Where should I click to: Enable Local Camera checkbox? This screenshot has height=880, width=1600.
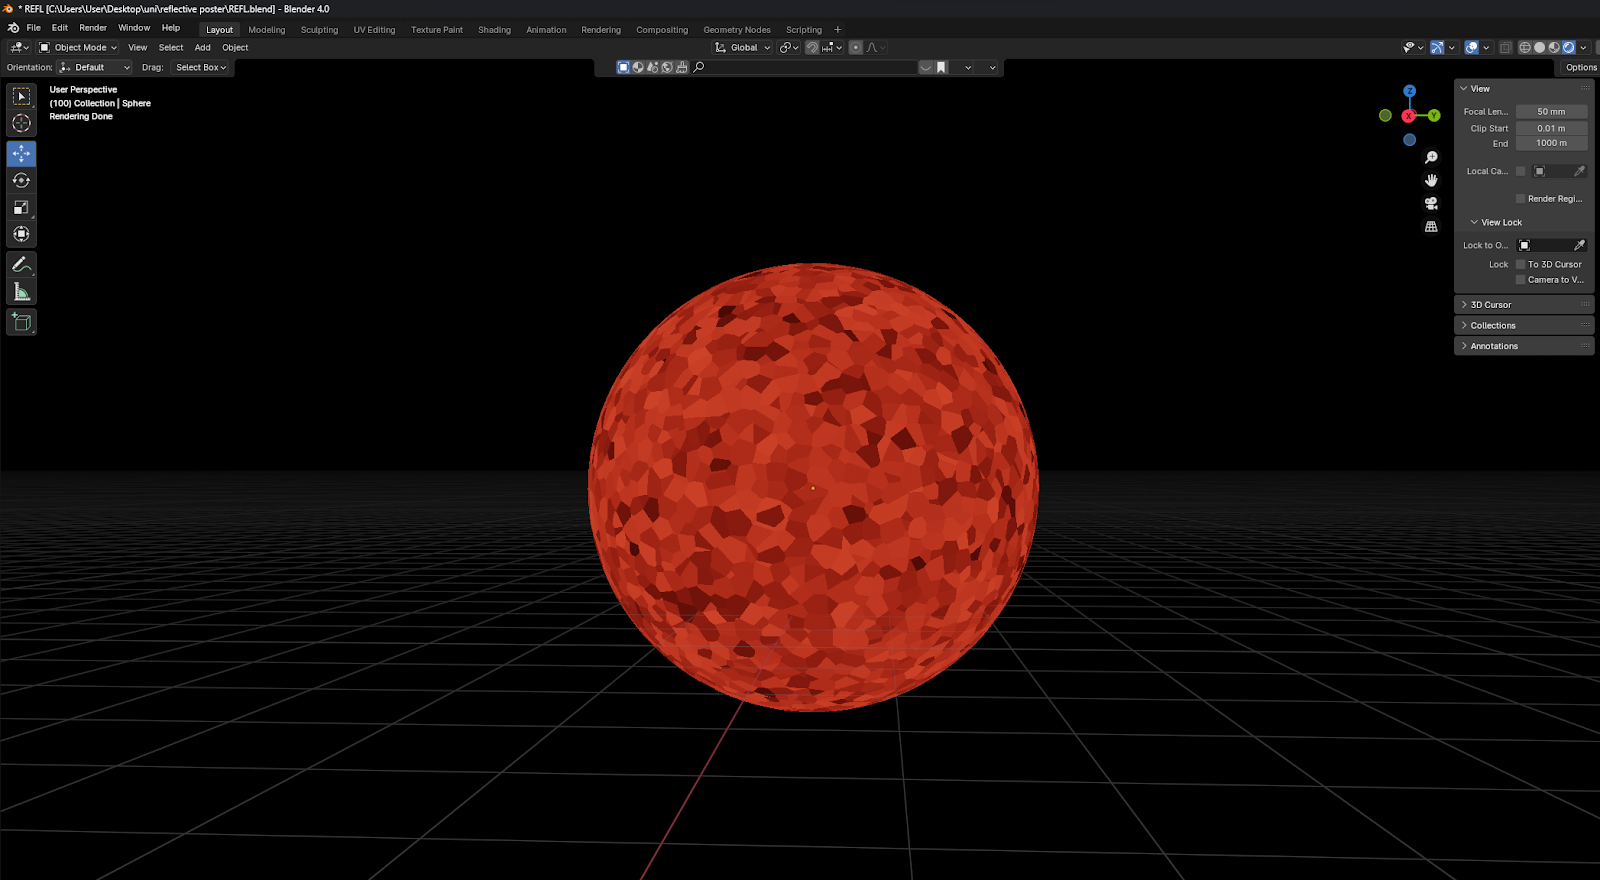tap(1521, 171)
